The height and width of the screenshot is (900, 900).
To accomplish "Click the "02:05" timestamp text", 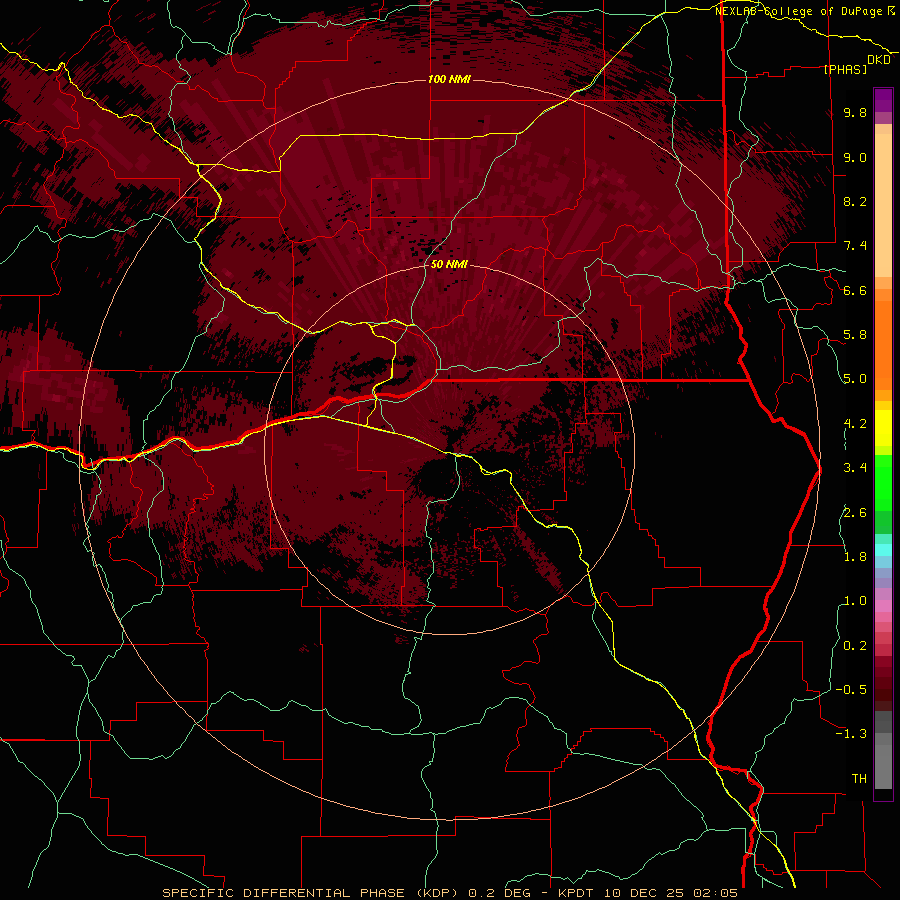I will point(715,893).
